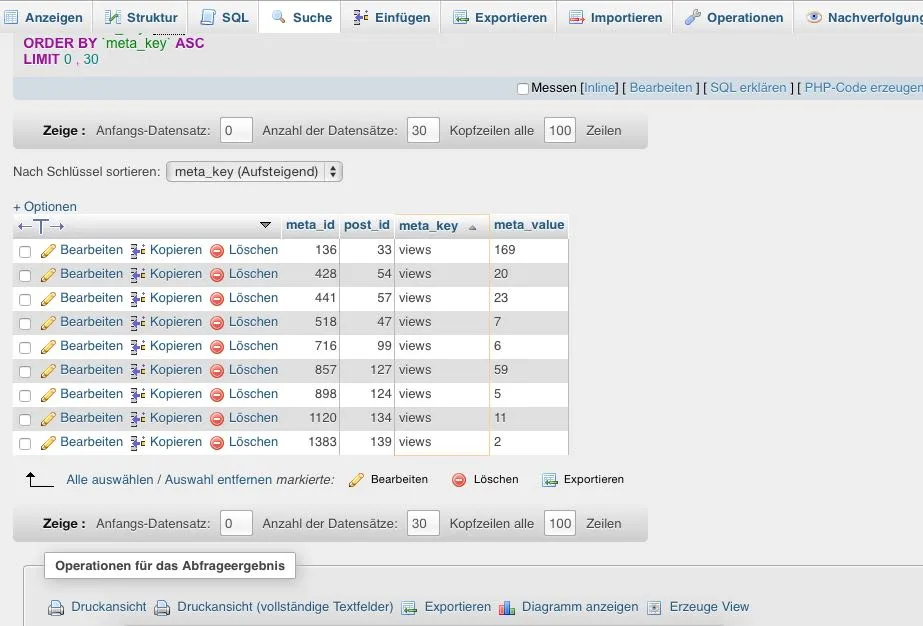
Task: Click the top Anfangs-Datensatz input field
Action: pos(236,130)
